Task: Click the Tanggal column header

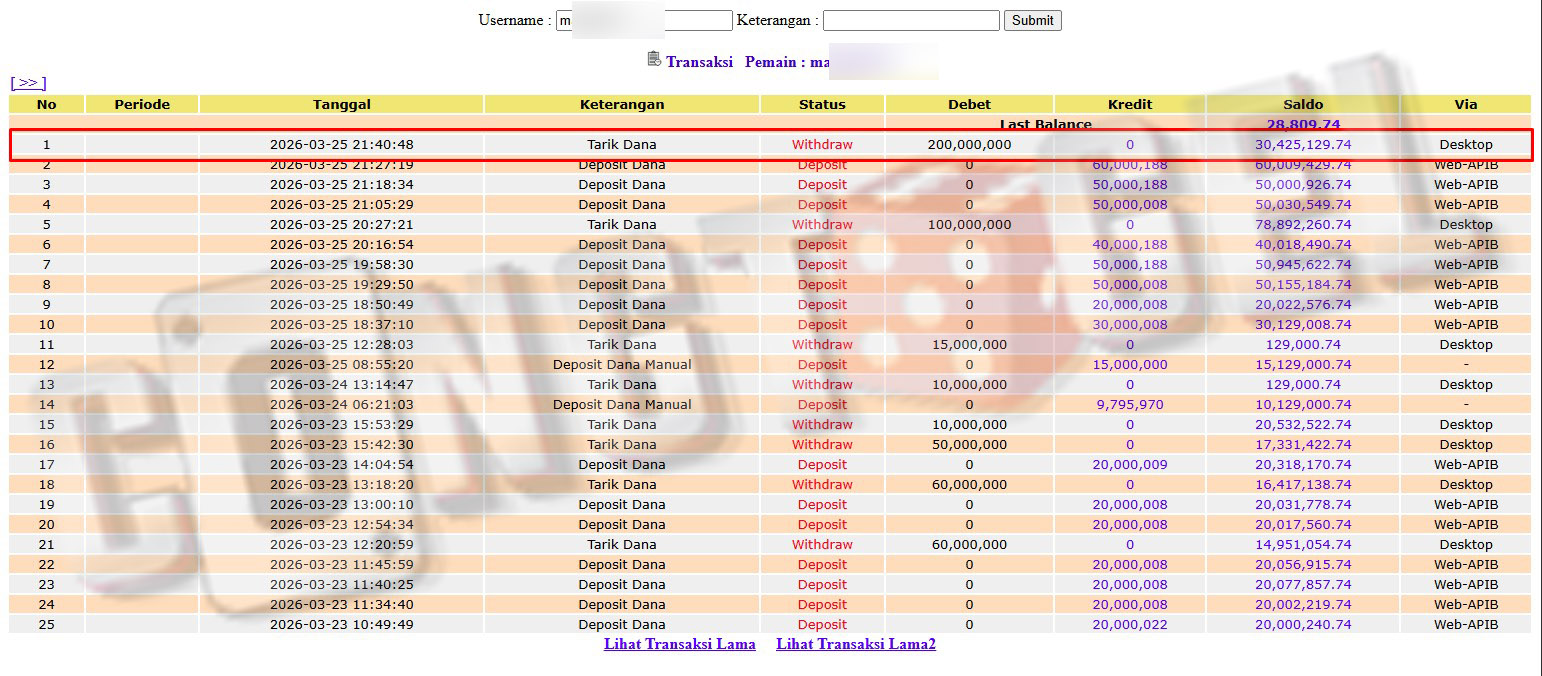Action: pos(342,104)
